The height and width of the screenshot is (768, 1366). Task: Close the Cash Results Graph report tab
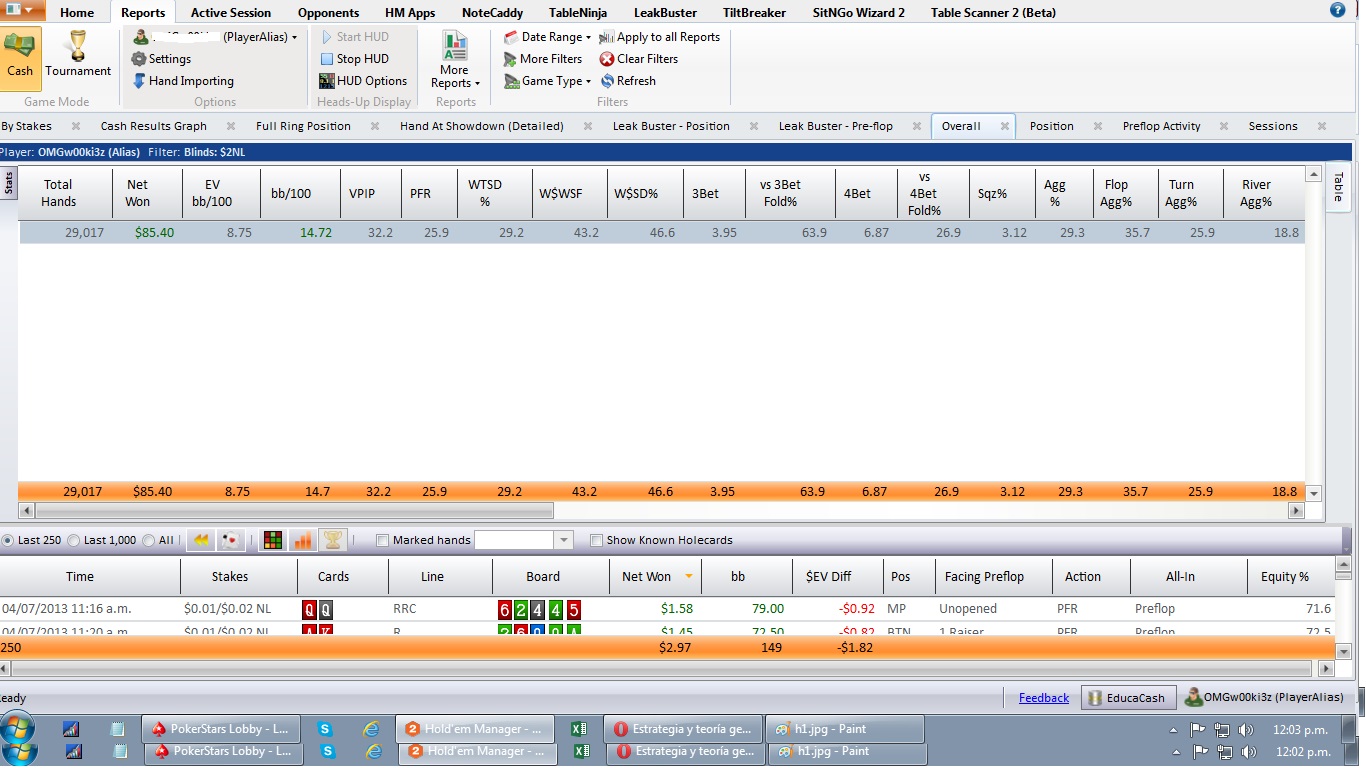(231, 126)
